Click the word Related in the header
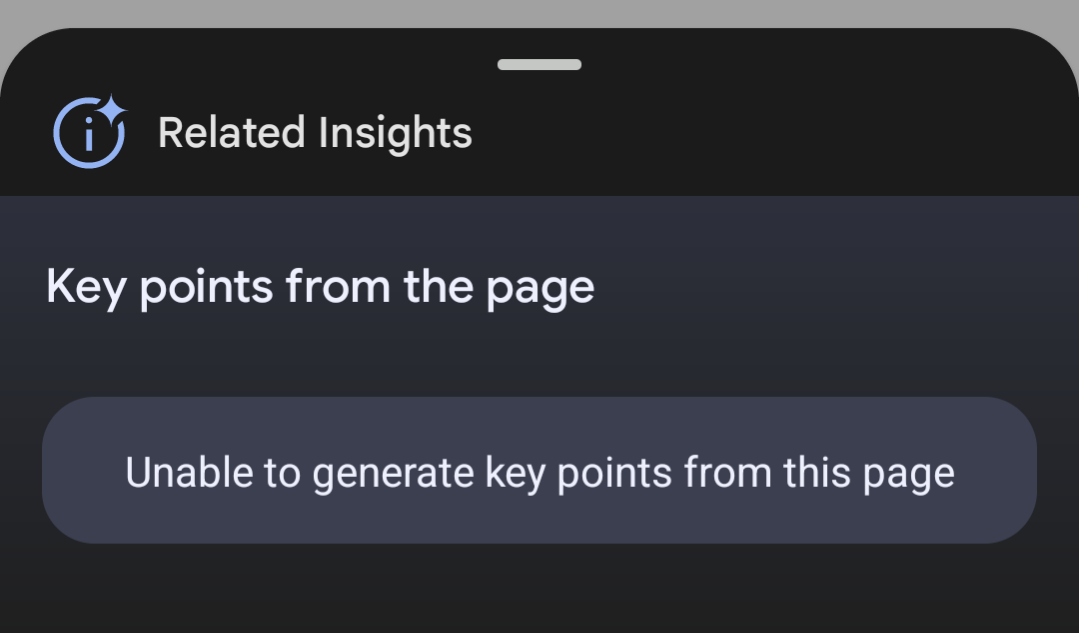Screen dimensions: 1079x633 [x=232, y=133]
